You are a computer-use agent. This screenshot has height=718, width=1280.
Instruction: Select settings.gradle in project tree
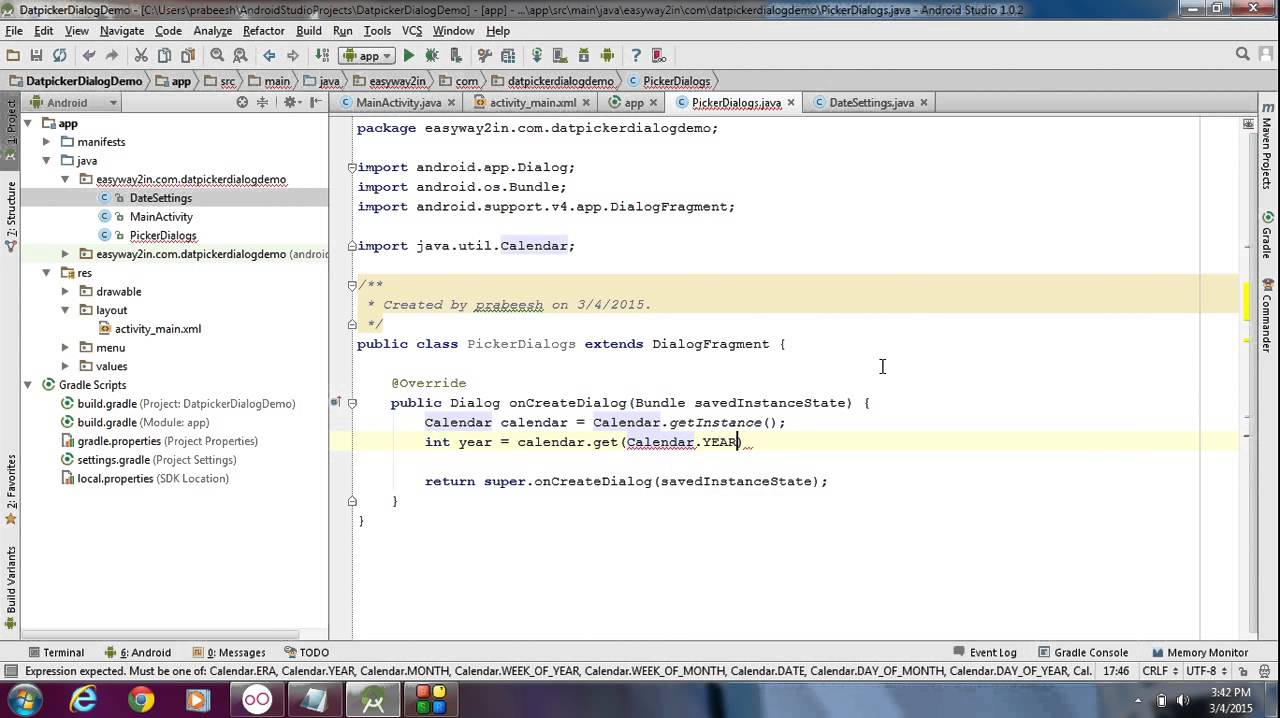coord(156,460)
